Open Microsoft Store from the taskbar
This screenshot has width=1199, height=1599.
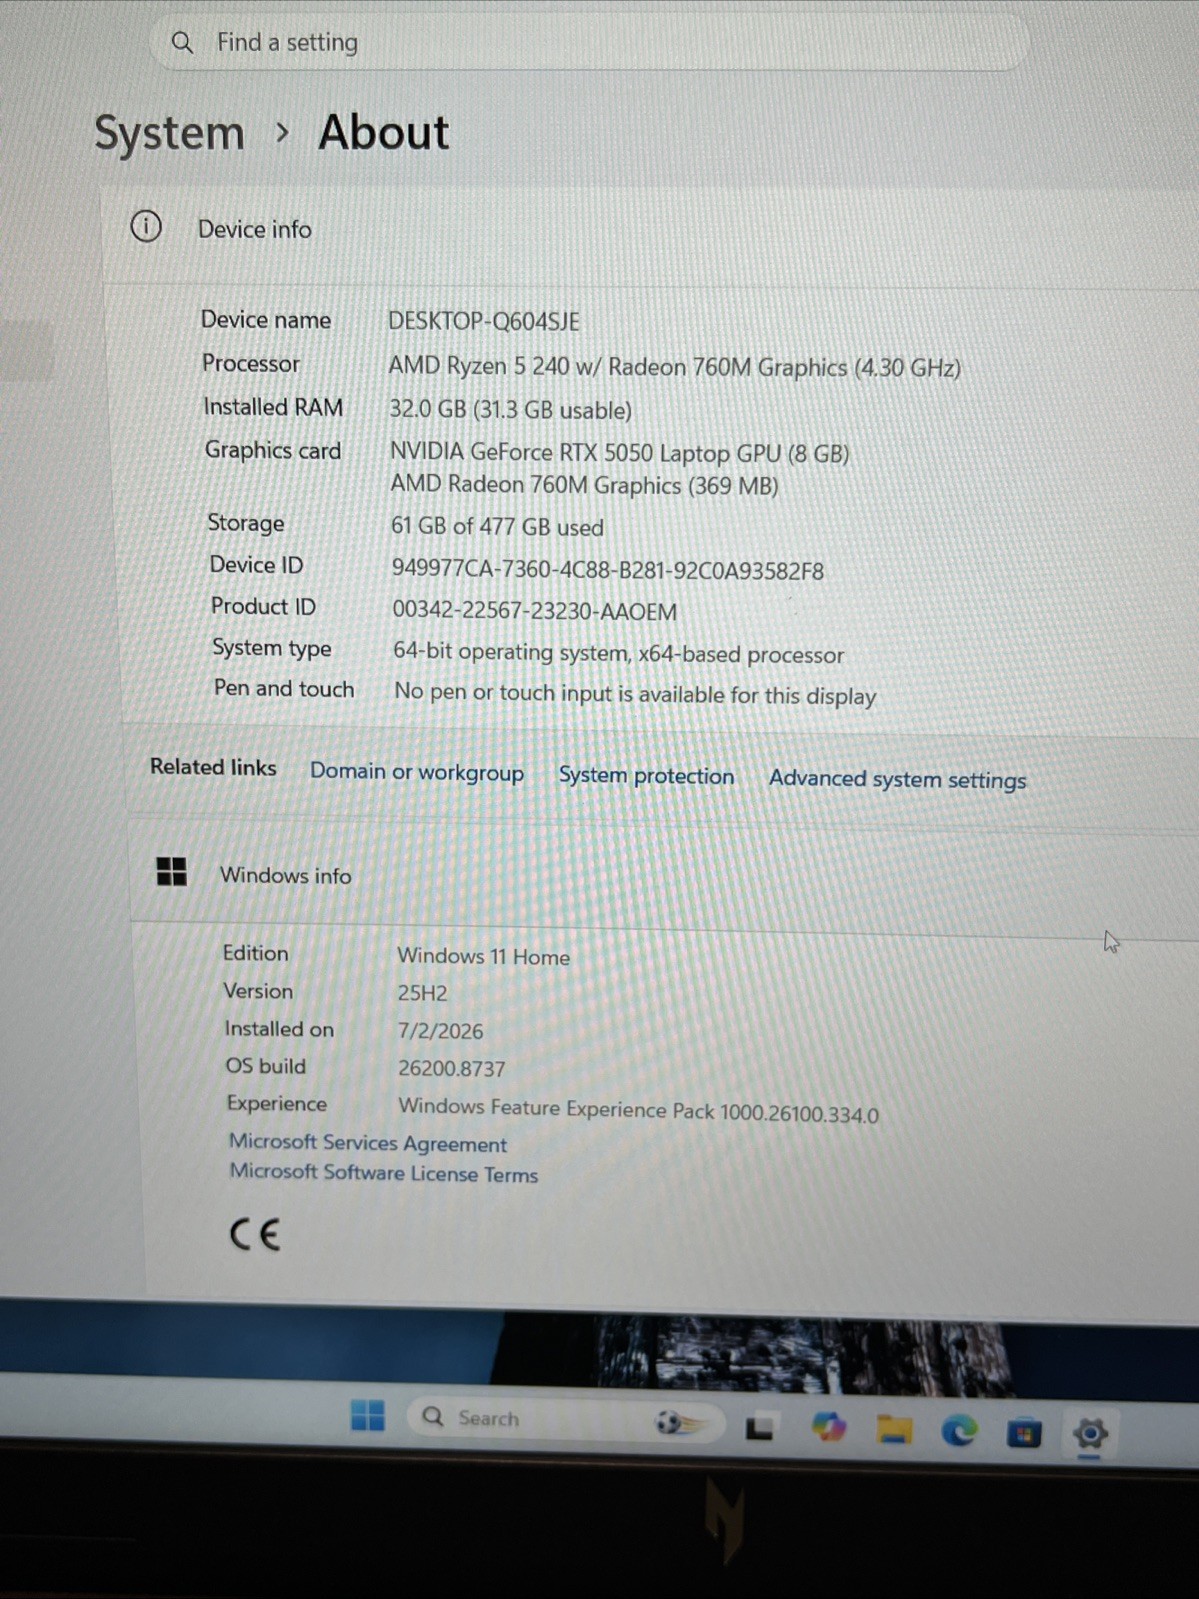click(1023, 1434)
